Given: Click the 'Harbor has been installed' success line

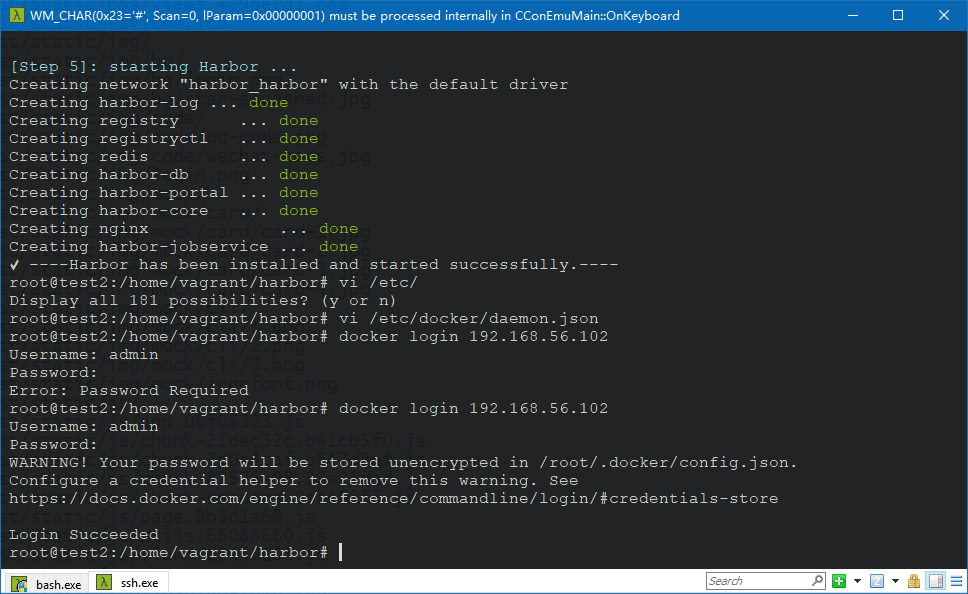Looking at the screenshot, I should pos(314,264).
